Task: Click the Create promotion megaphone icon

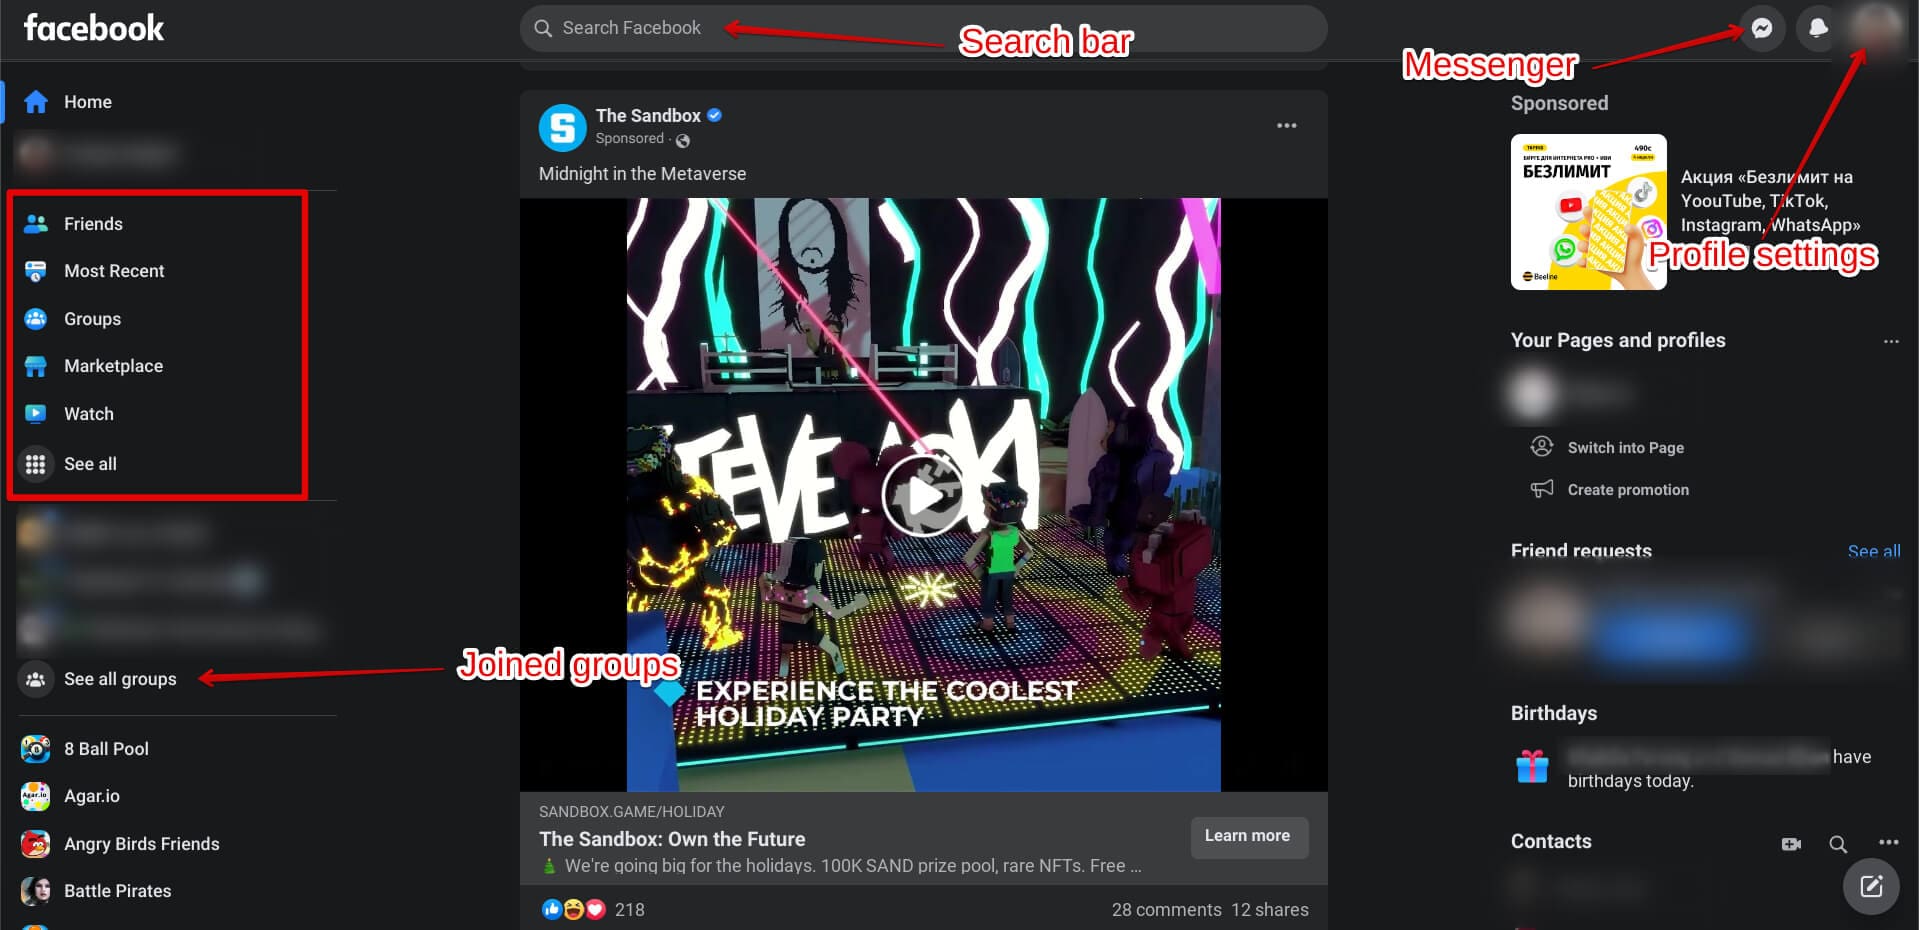Action: 1542,489
